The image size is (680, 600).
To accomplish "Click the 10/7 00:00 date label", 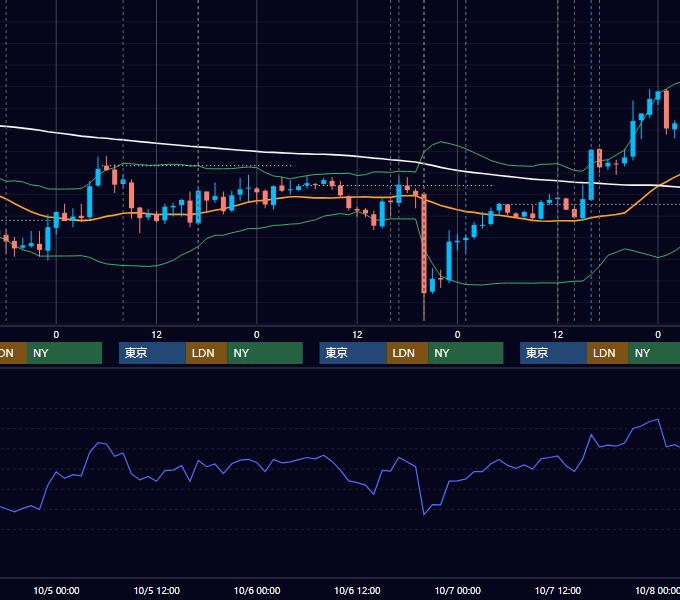I will (458, 590).
